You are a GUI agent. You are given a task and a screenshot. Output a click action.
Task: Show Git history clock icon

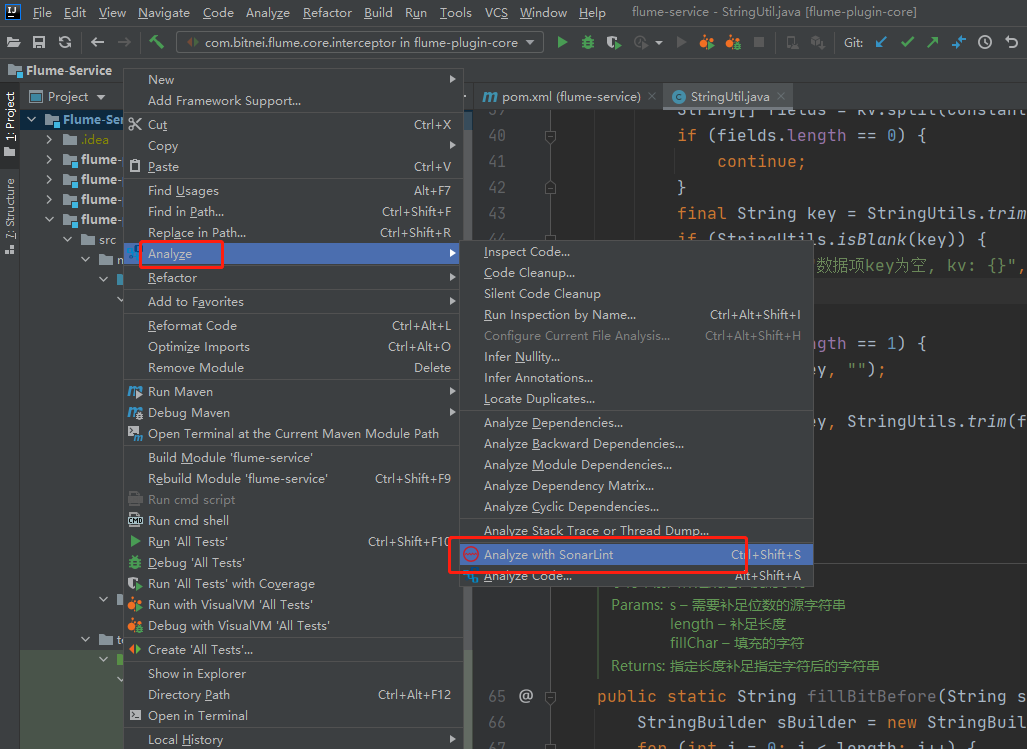click(985, 42)
